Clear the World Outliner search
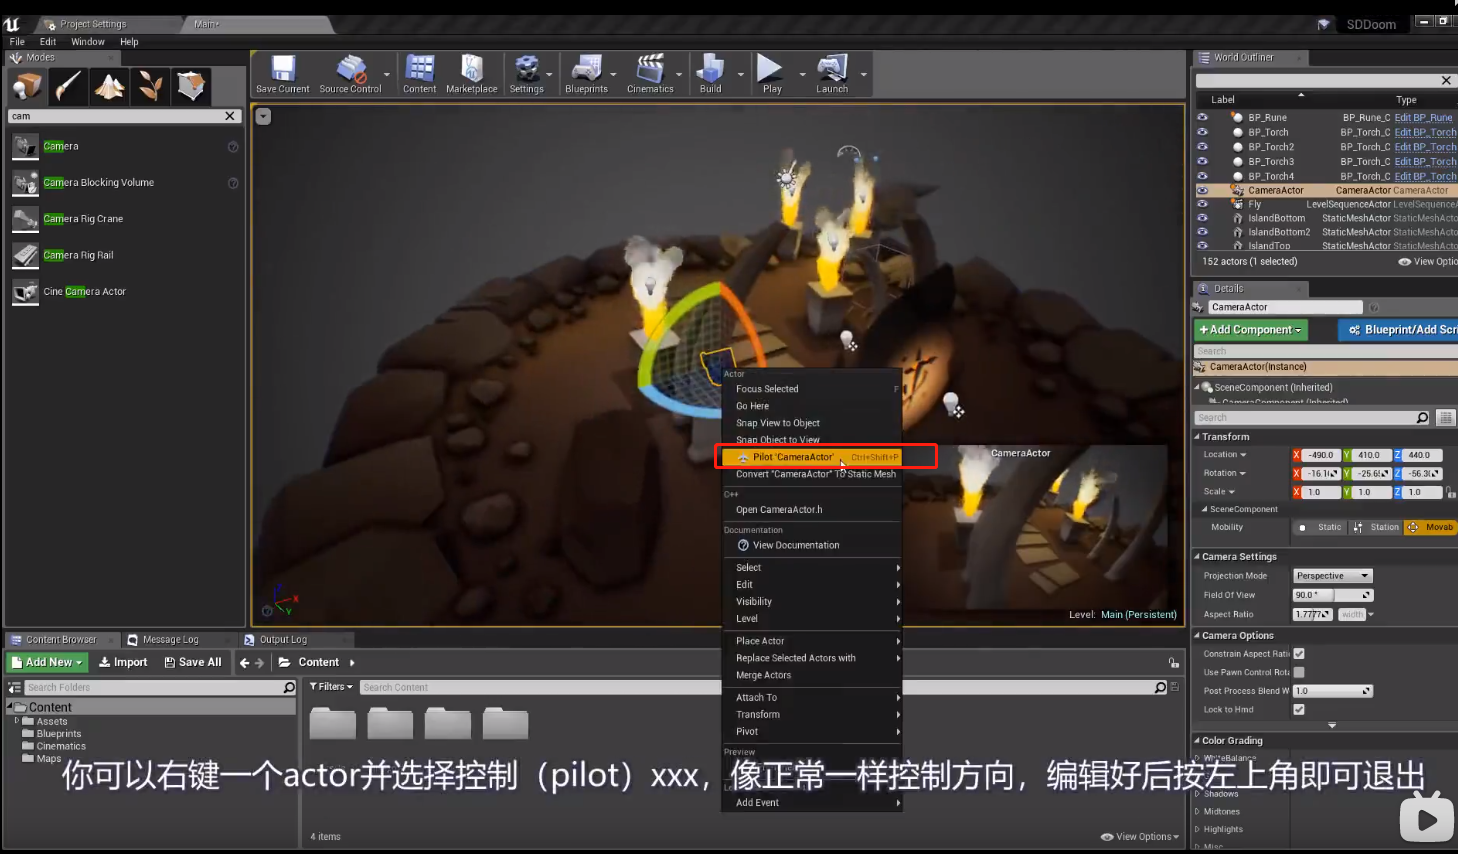 tap(1446, 80)
